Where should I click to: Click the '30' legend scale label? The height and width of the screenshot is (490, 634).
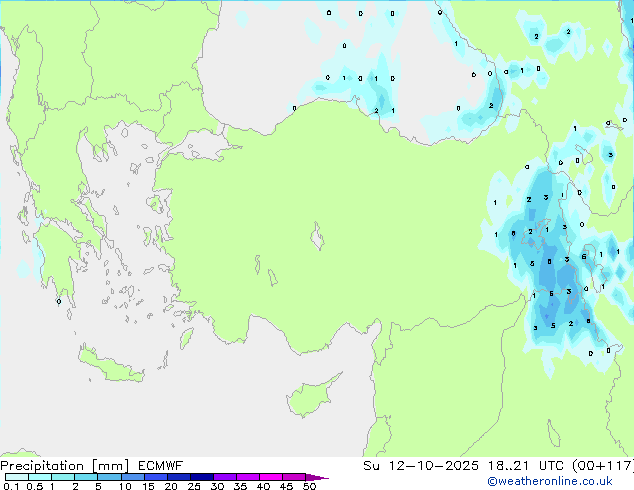217,486
